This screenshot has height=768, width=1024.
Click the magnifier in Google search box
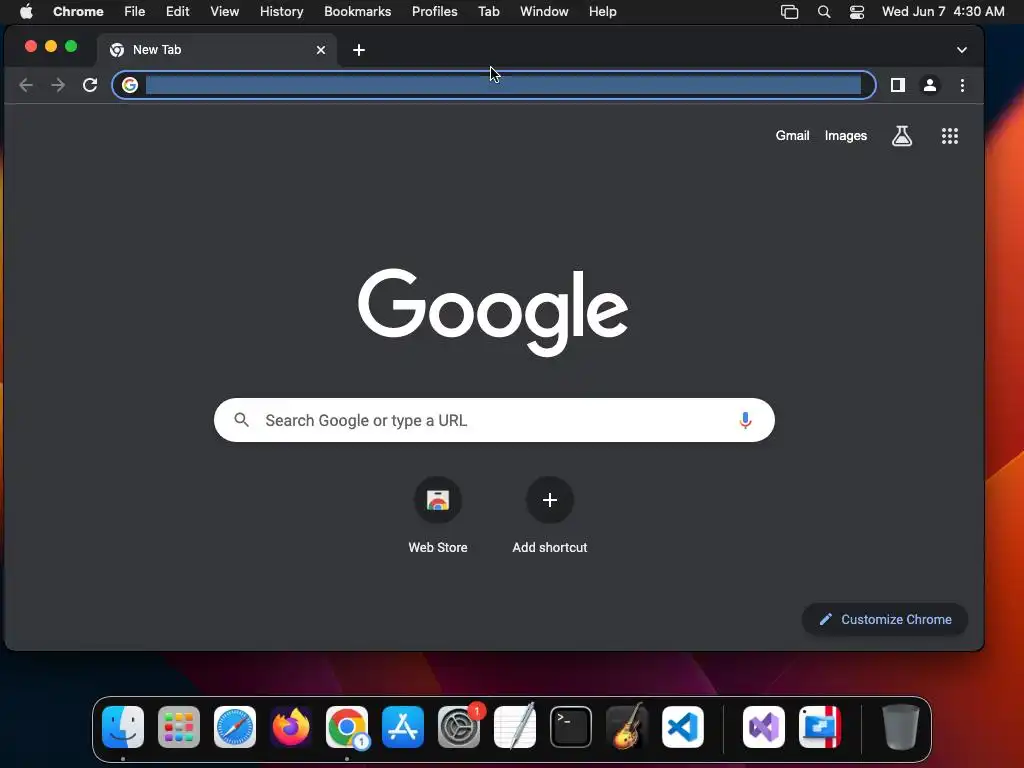coord(242,420)
